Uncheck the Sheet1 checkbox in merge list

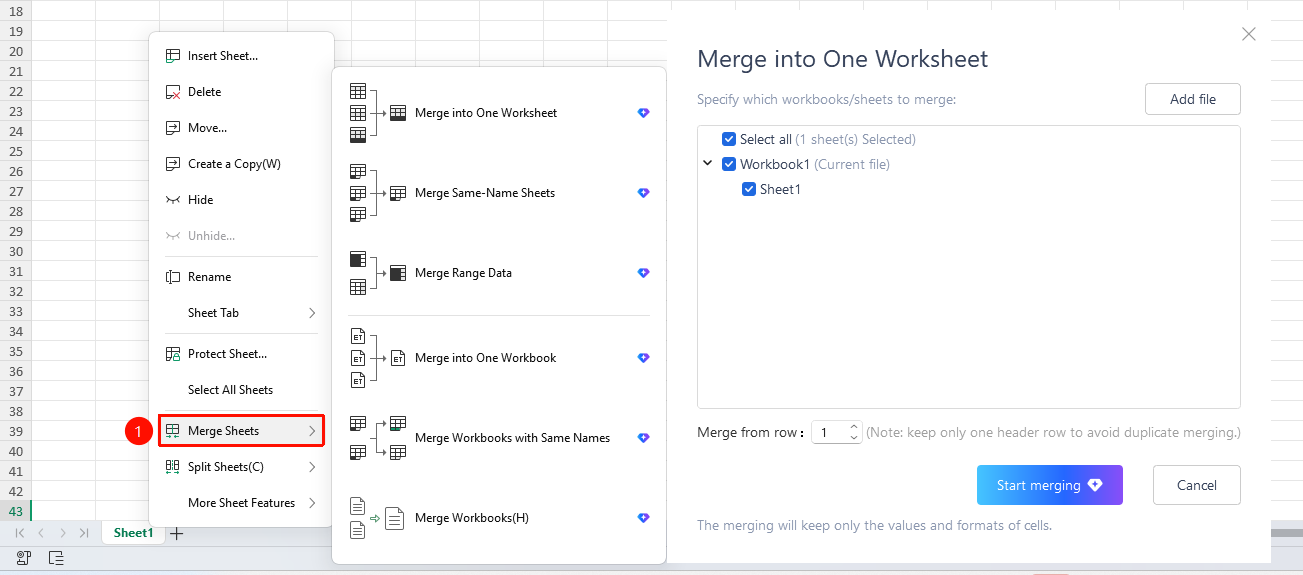pyautogui.click(x=749, y=189)
